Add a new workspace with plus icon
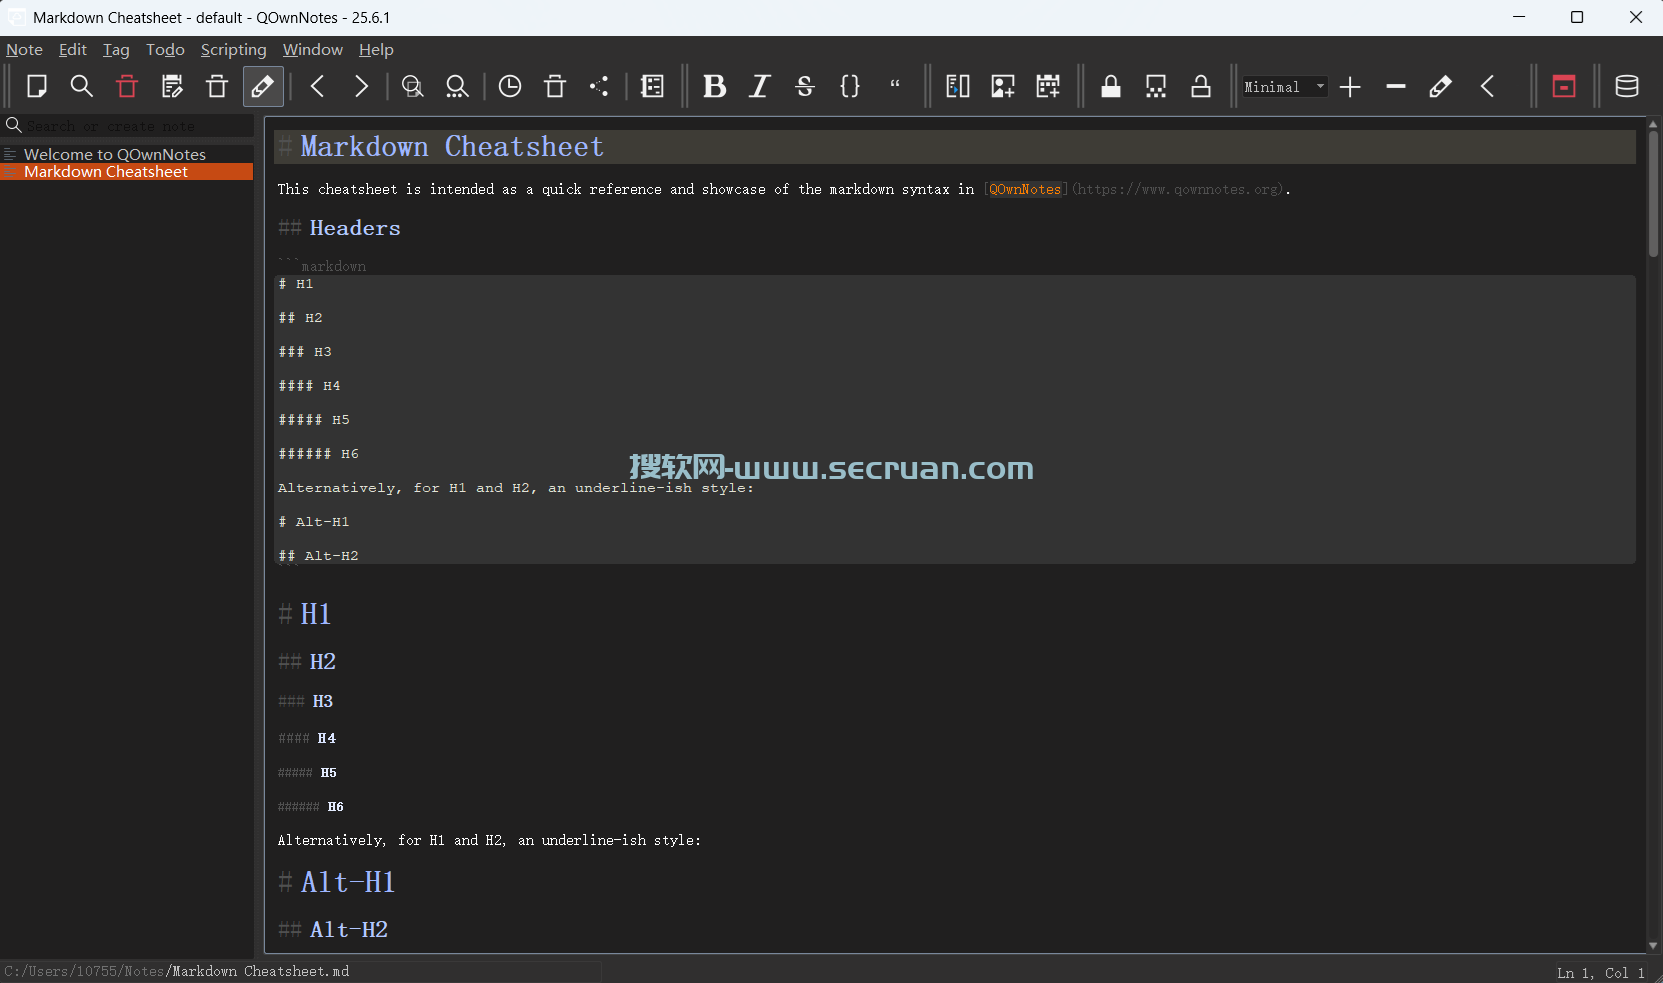 point(1350,87)
